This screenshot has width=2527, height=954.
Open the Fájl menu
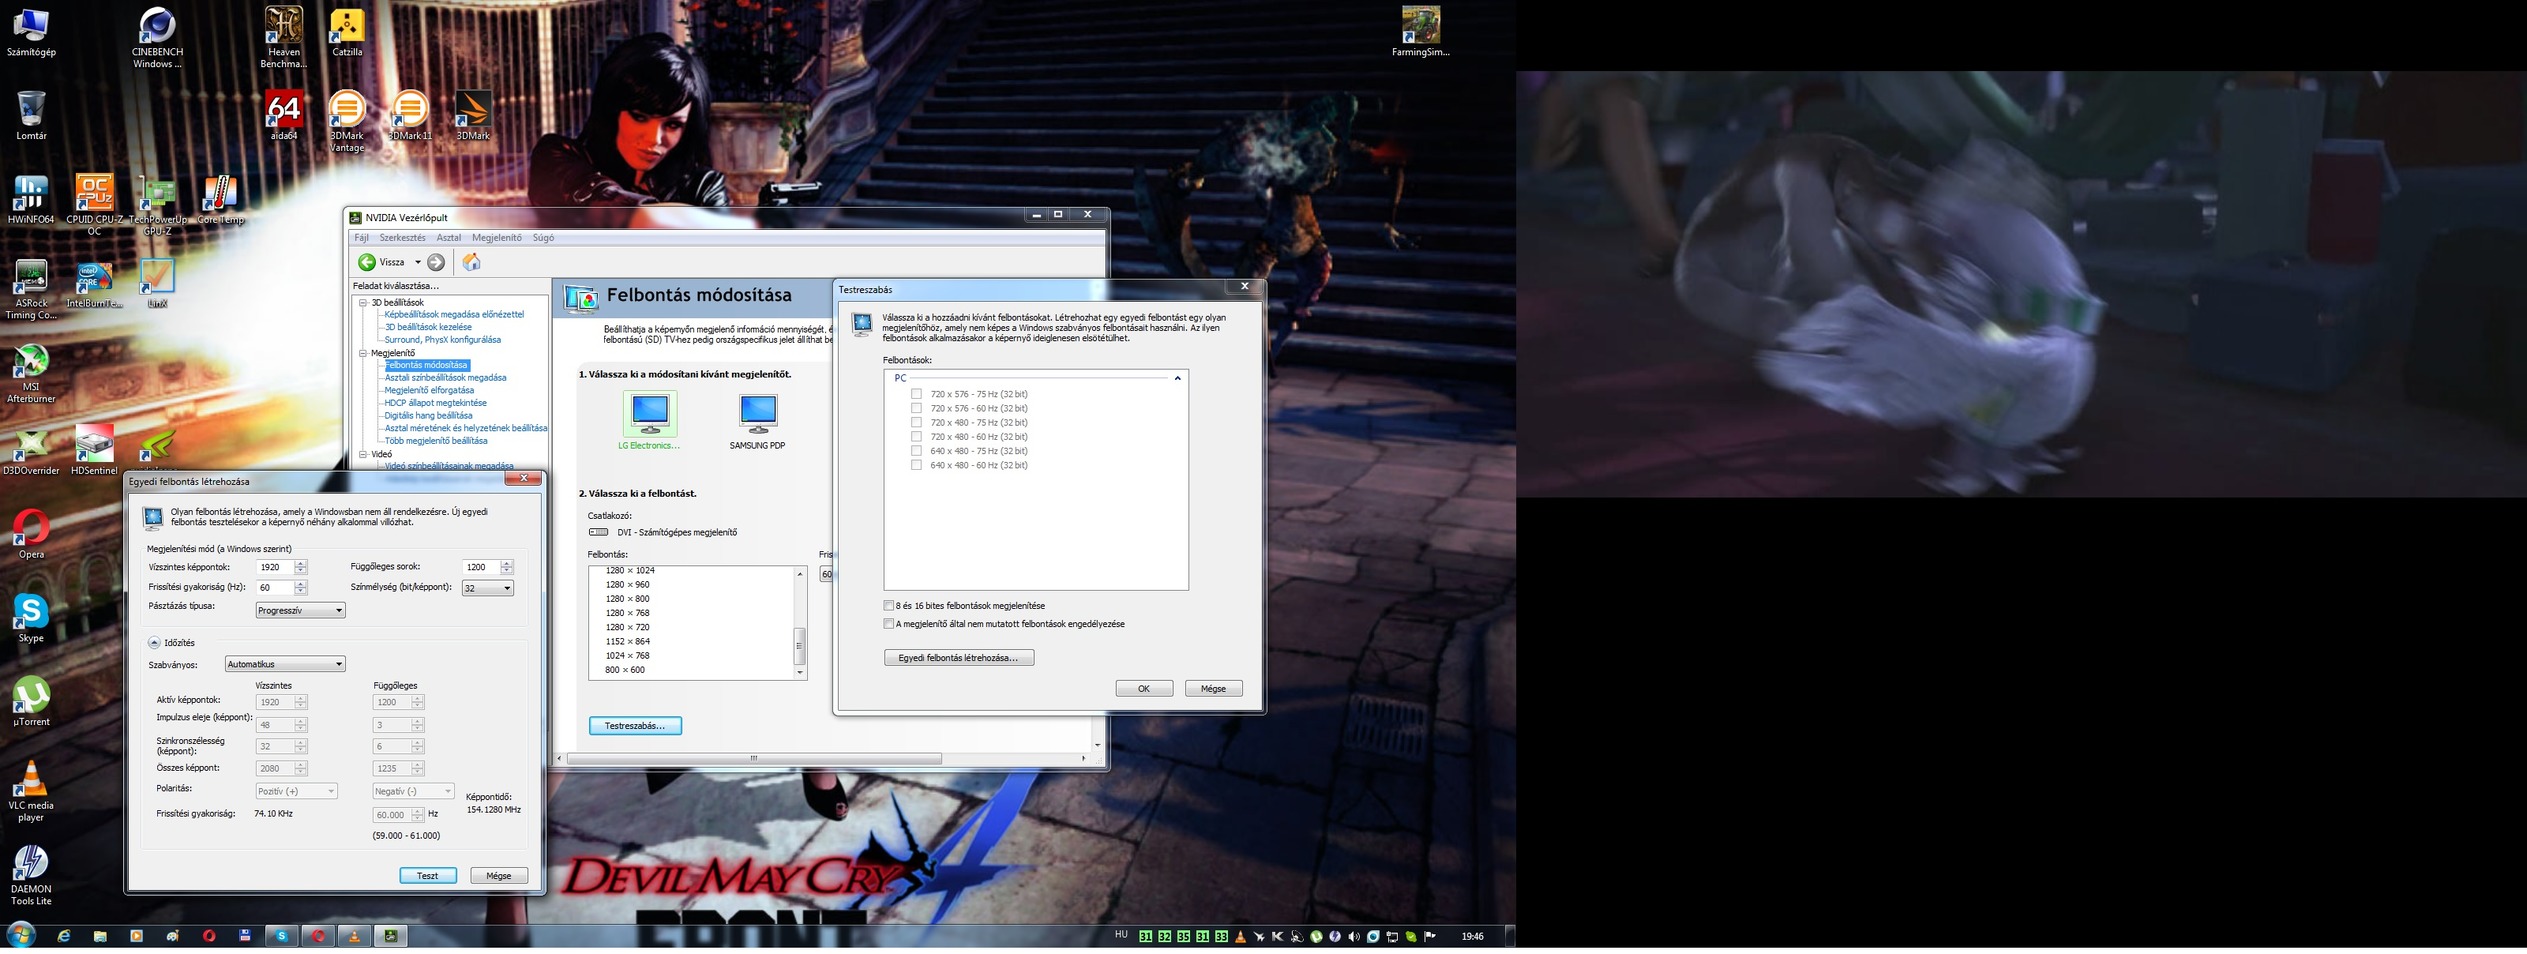click(x=362, y=238)
